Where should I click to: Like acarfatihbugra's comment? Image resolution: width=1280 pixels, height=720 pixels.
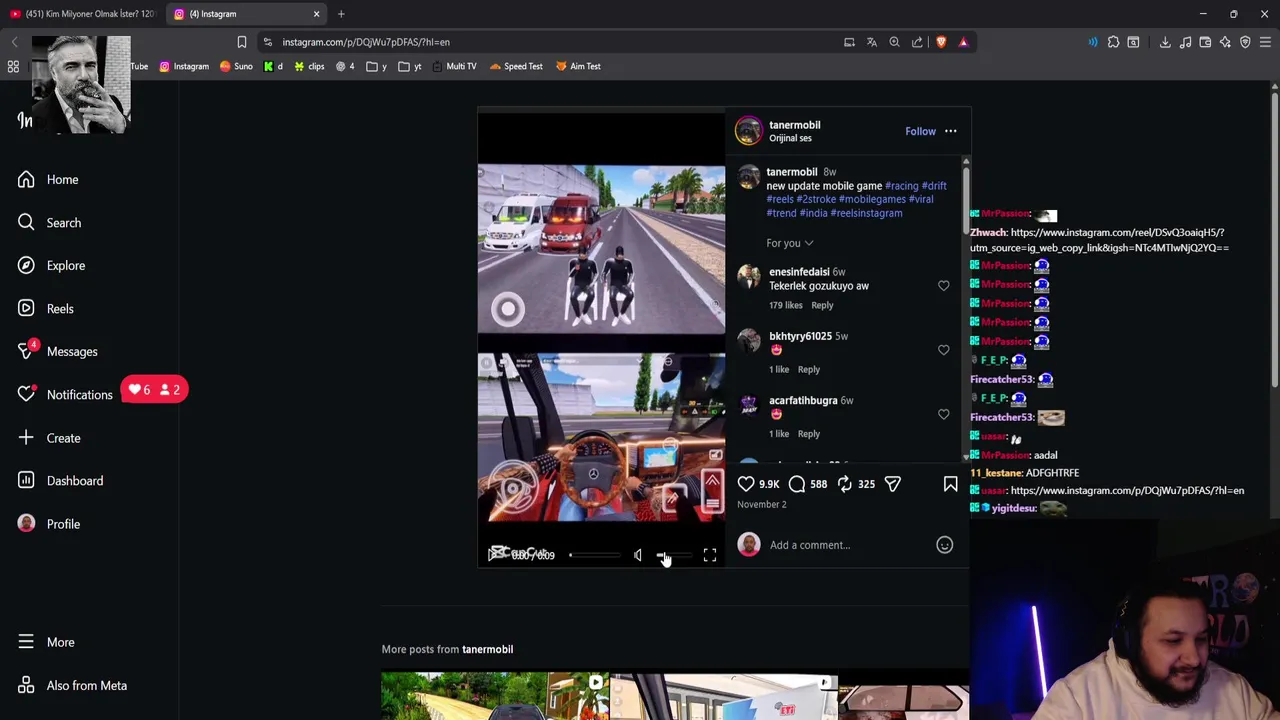[x=943, y=414]
